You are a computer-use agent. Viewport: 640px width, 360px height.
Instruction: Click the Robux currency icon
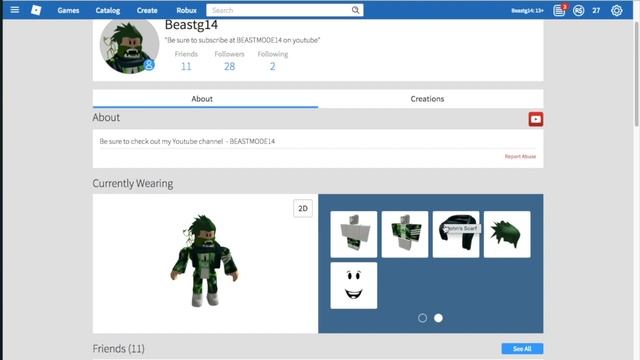pos(578,11)
